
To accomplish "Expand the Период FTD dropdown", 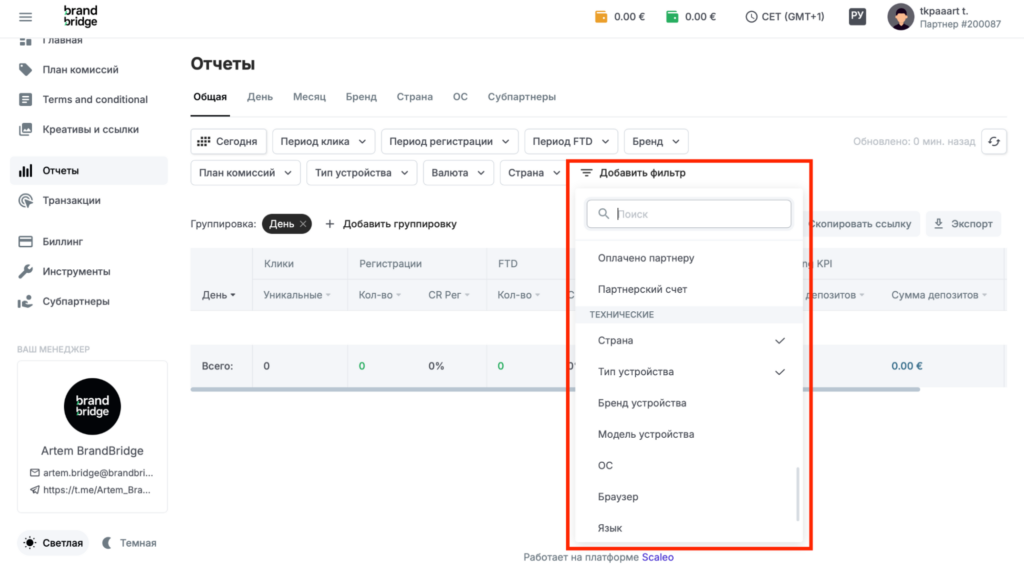I will [x=571, y=142].
